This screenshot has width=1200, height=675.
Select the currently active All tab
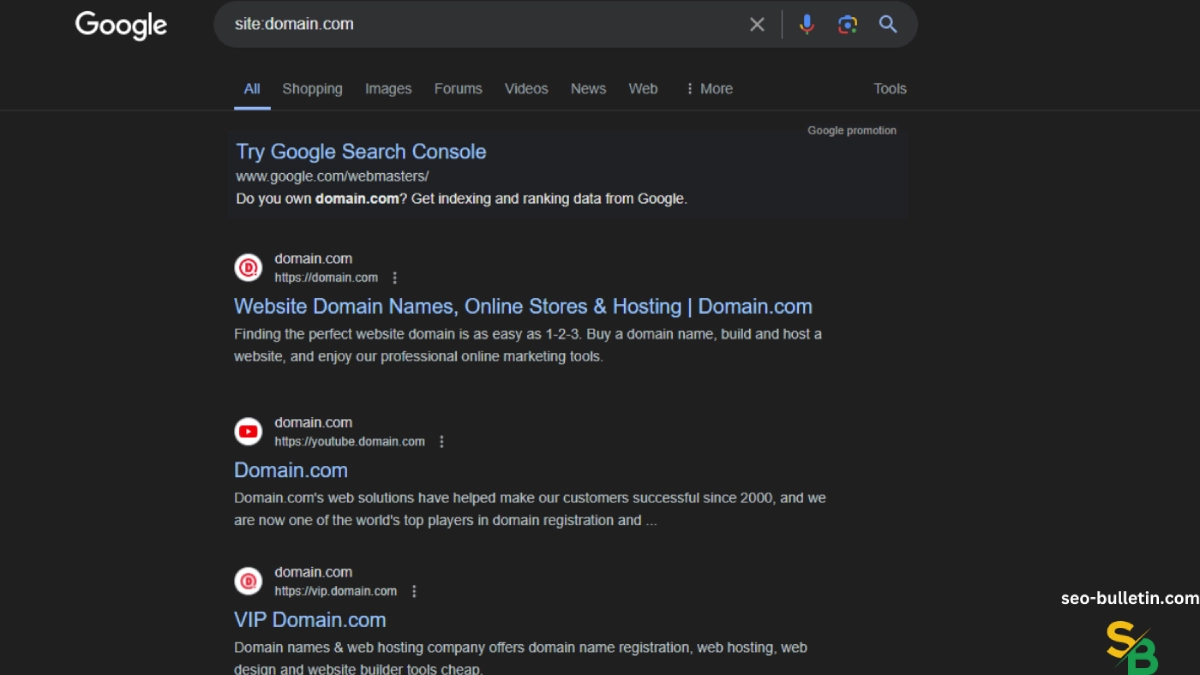[252, 88]
